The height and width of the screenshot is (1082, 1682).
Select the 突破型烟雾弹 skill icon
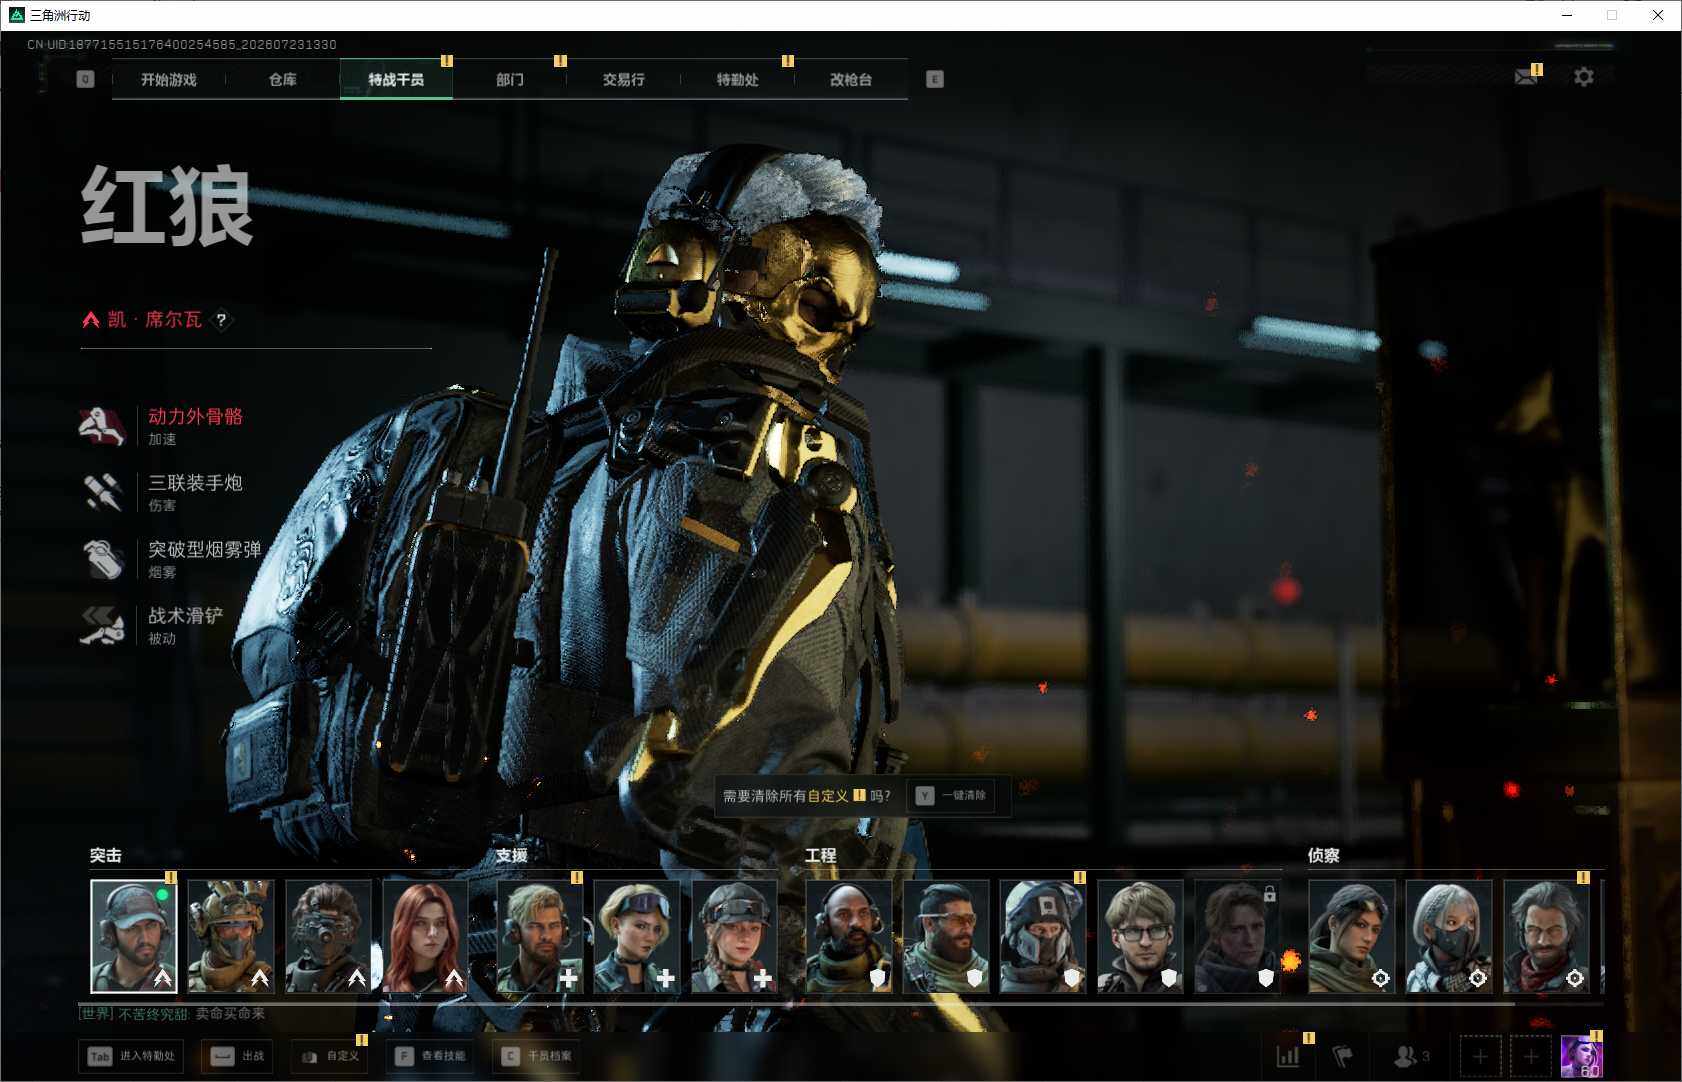[x=101, y=559]
